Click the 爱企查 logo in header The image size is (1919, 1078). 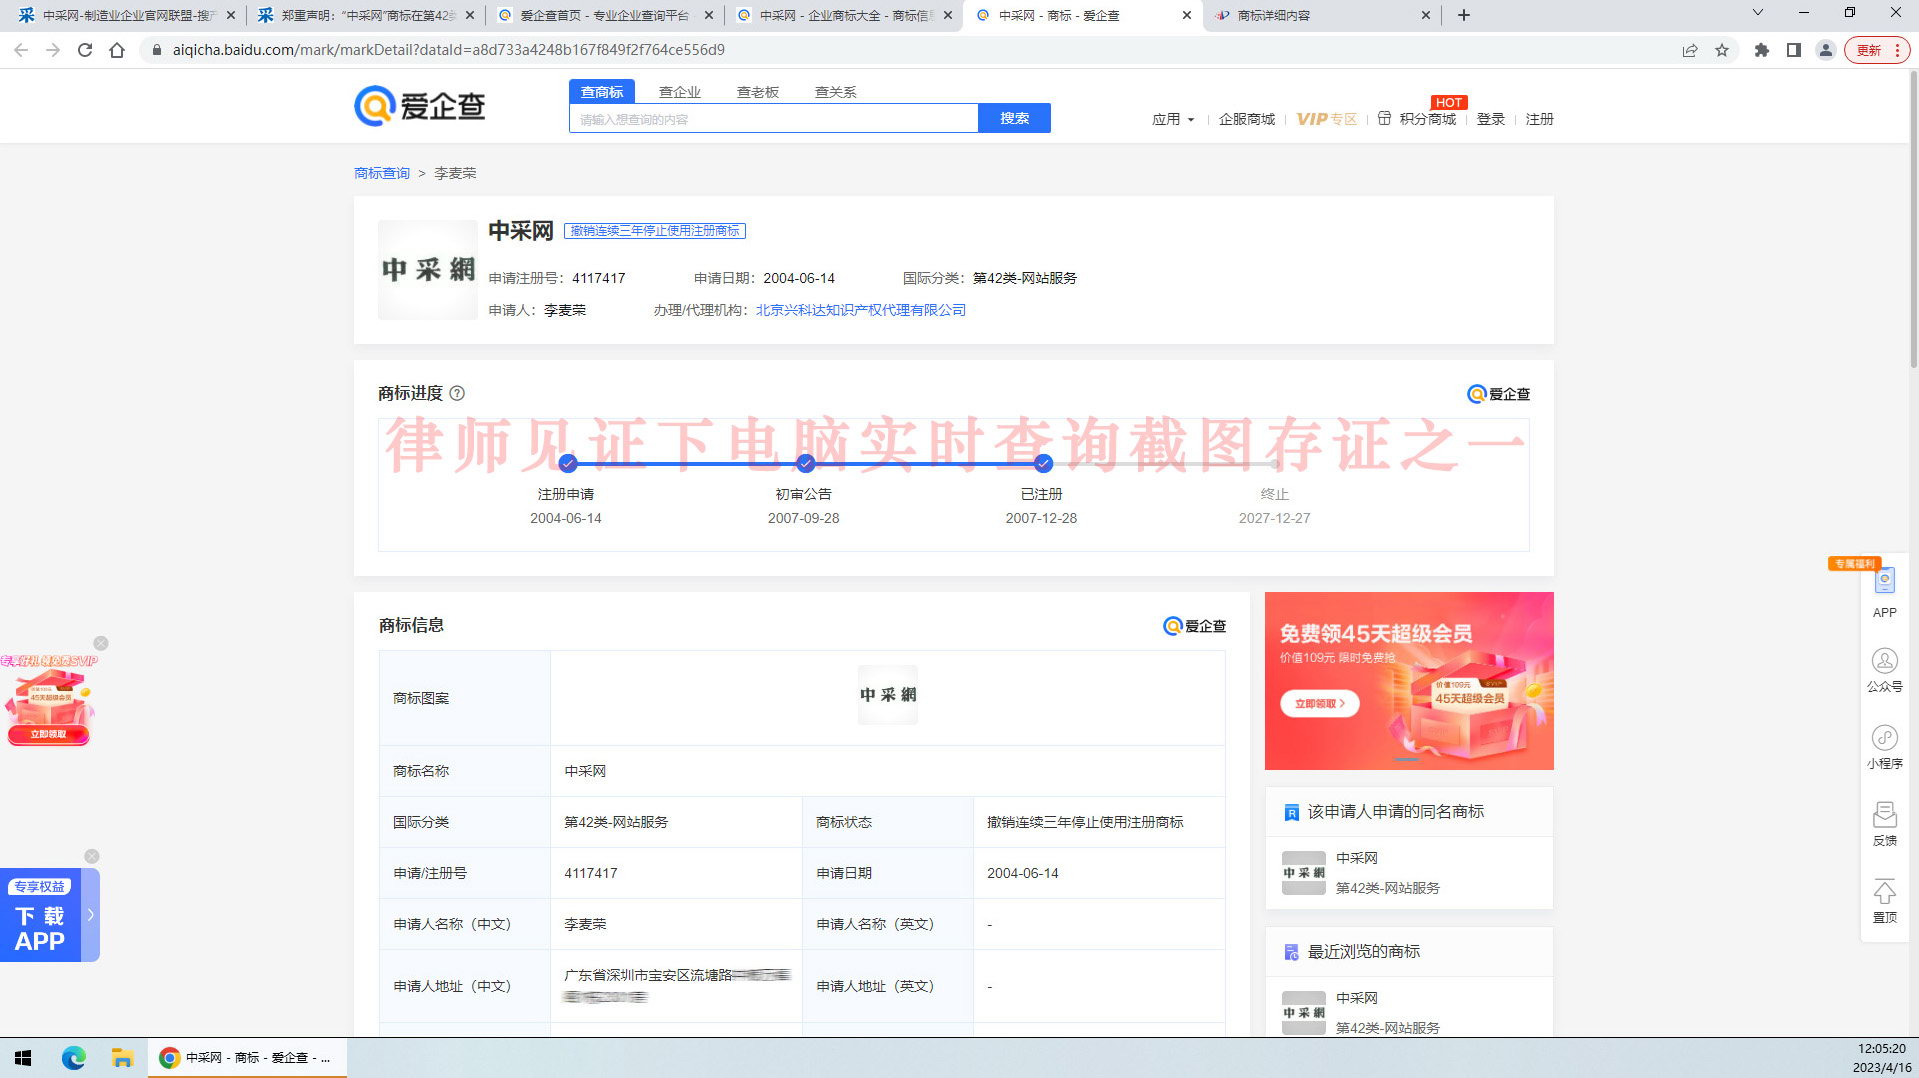[420, 106]
